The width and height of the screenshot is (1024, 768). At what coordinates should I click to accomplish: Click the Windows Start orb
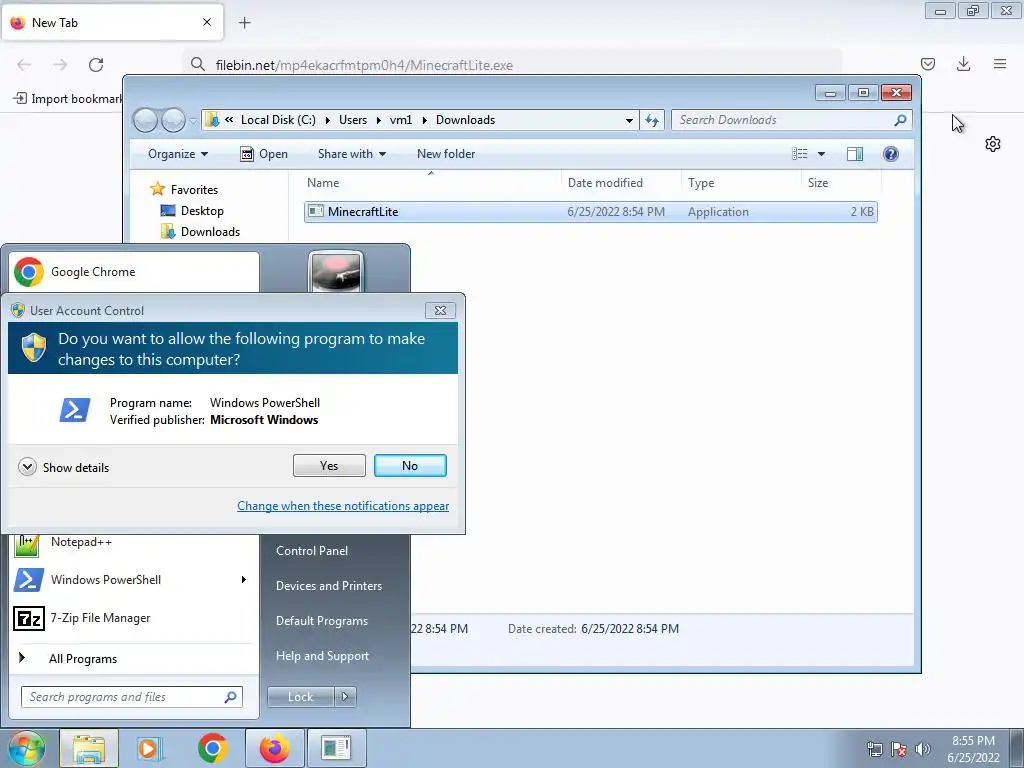26,748
